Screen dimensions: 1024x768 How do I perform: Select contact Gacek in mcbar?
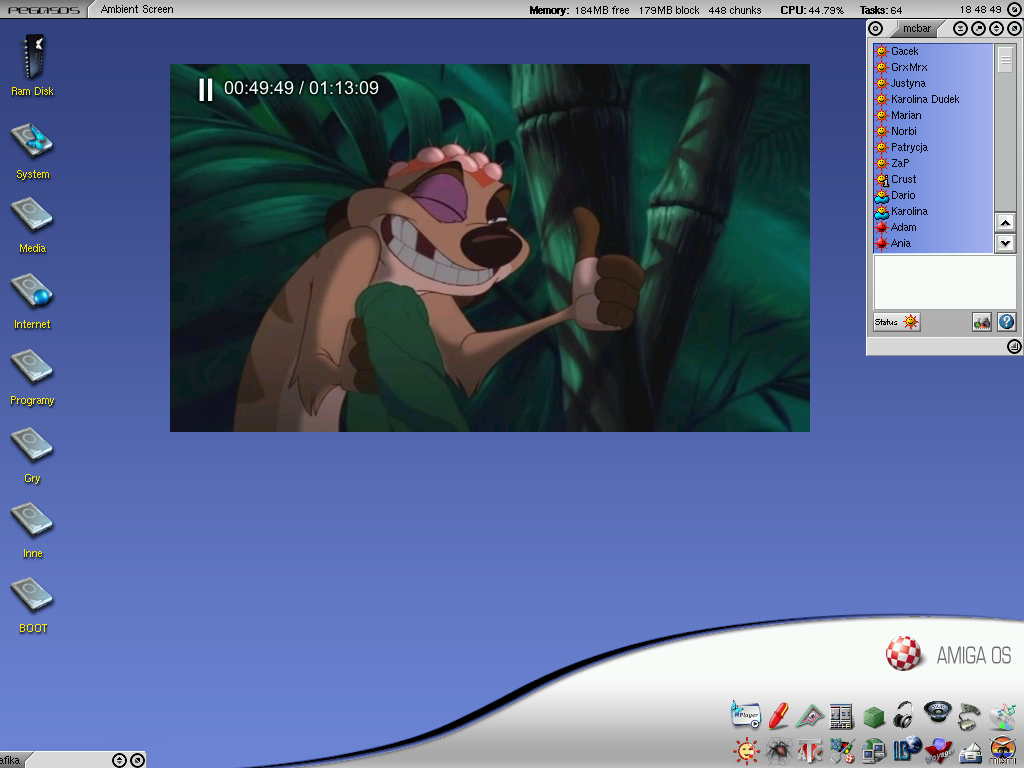933,51
